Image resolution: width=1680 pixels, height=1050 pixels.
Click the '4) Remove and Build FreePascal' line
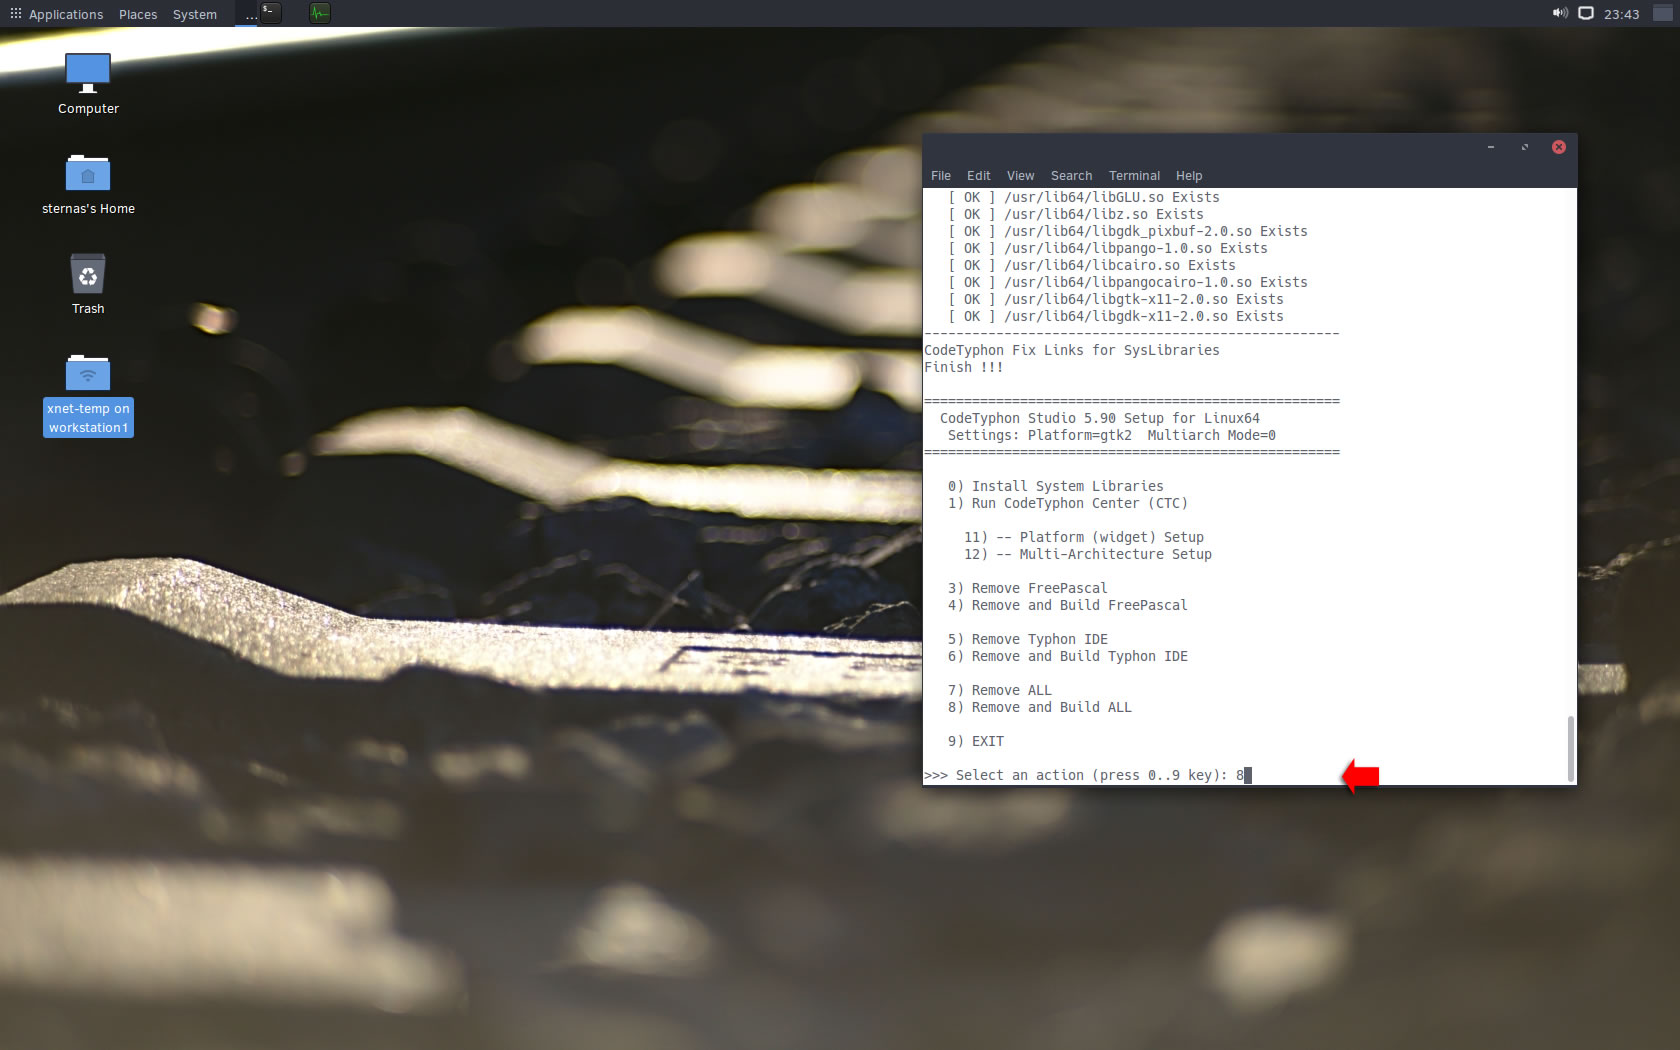tap(1068, 605)
